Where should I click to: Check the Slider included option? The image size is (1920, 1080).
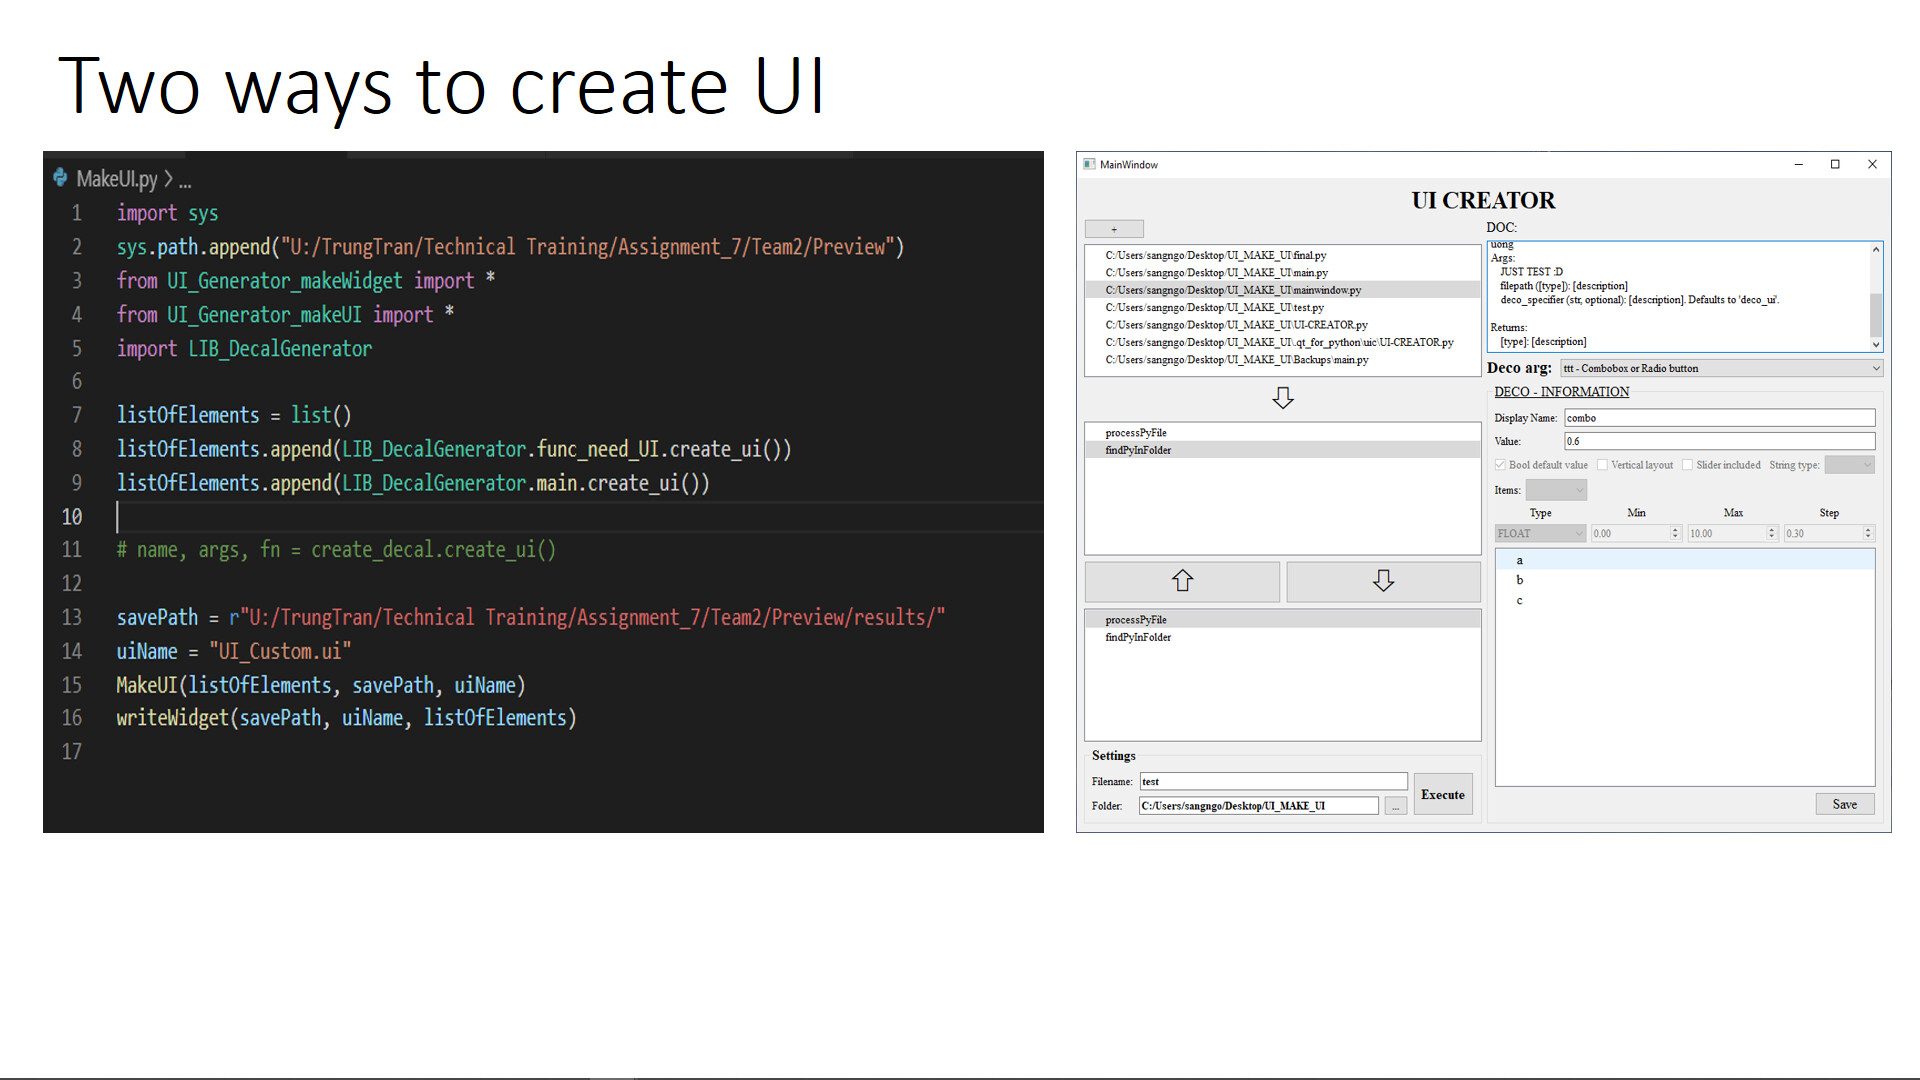click(1687, 465)
